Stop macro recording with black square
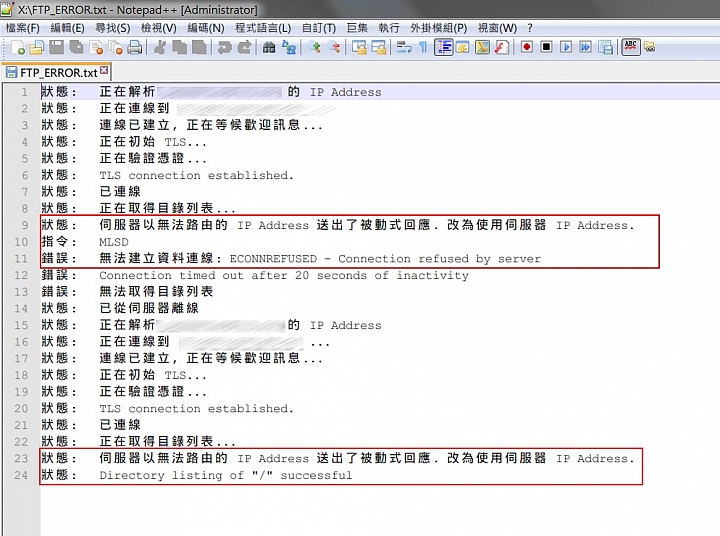Image resolution: width=720 pixels, height=536 pixels. point(546,47)
